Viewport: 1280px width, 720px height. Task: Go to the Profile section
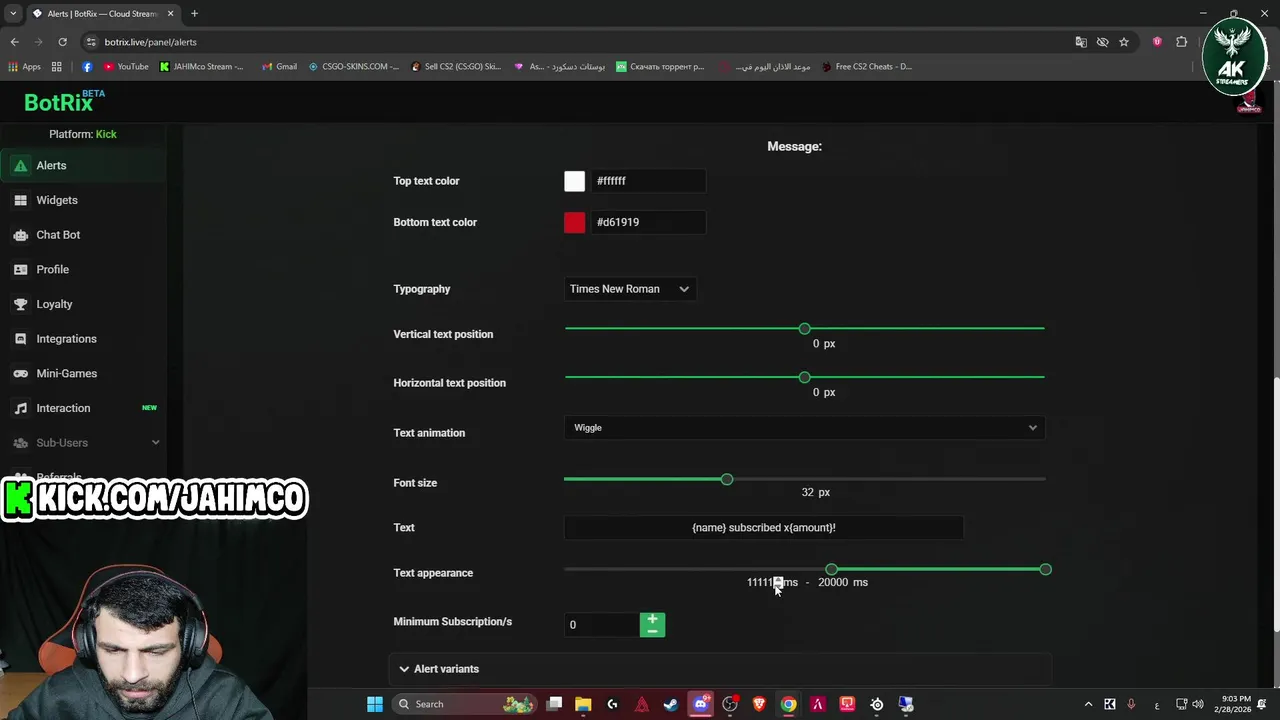(x=84, y=270)
